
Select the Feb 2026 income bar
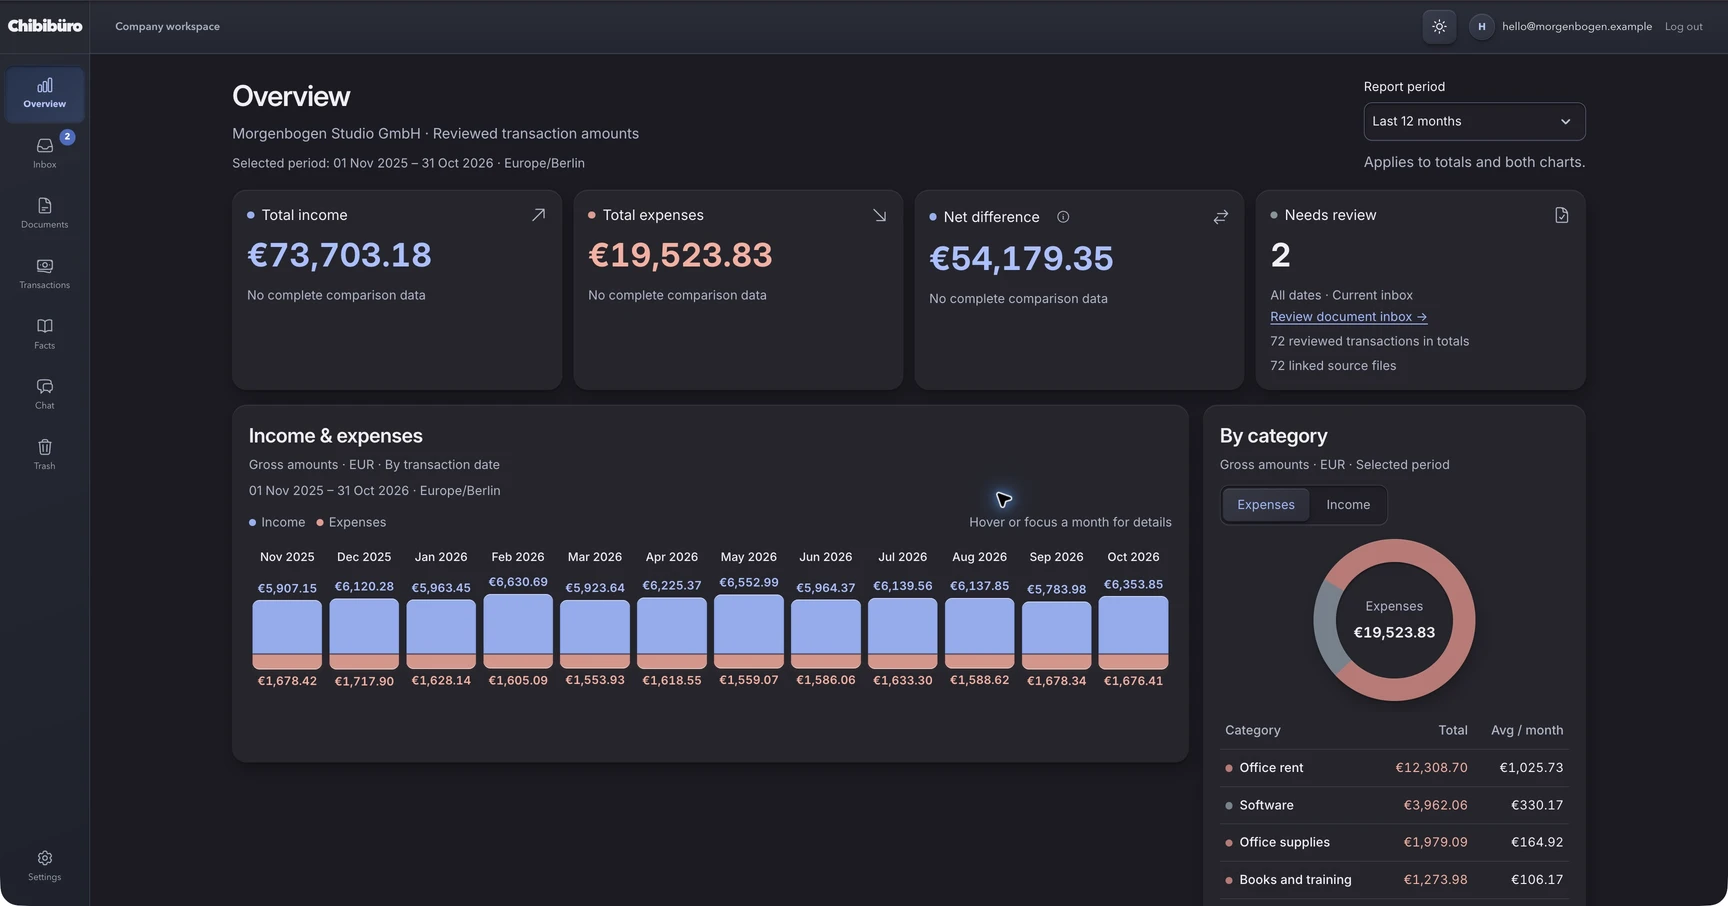point(518,624)
